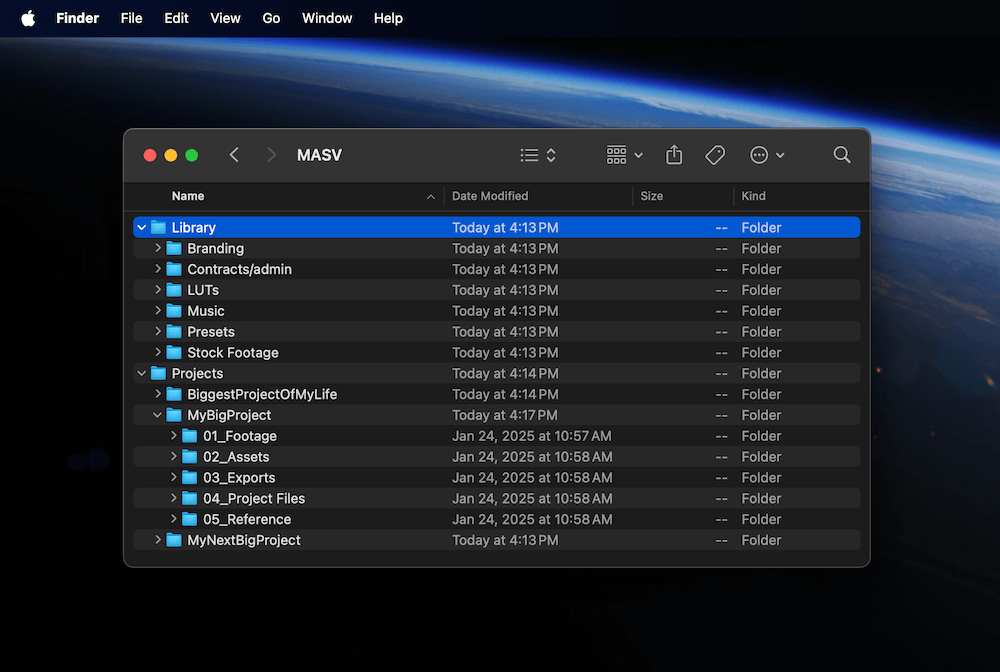1000x672 pixels.
Task: Expand the Stock Footage folder
Action: point(158,353)
